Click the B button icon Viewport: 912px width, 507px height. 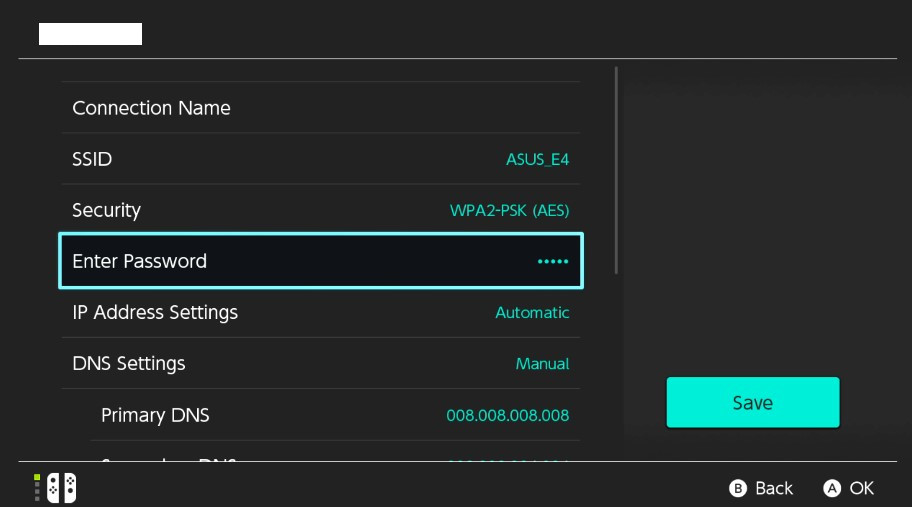point(738,488)
